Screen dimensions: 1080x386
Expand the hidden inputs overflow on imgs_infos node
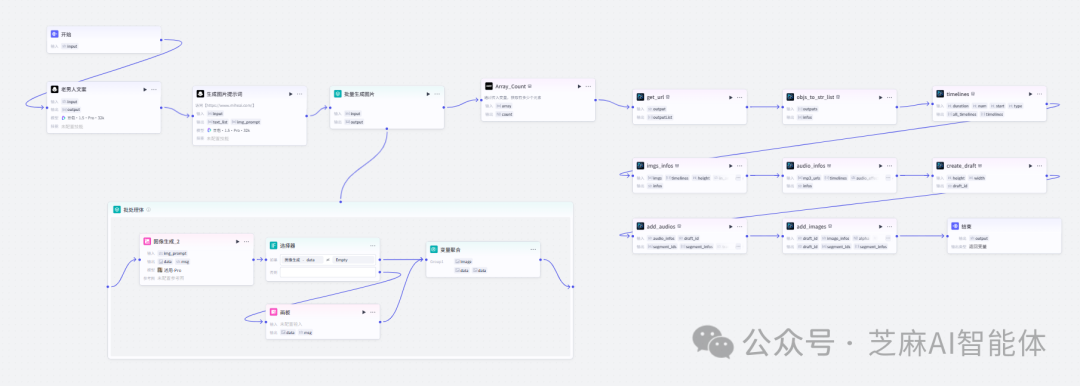point(738,178)
